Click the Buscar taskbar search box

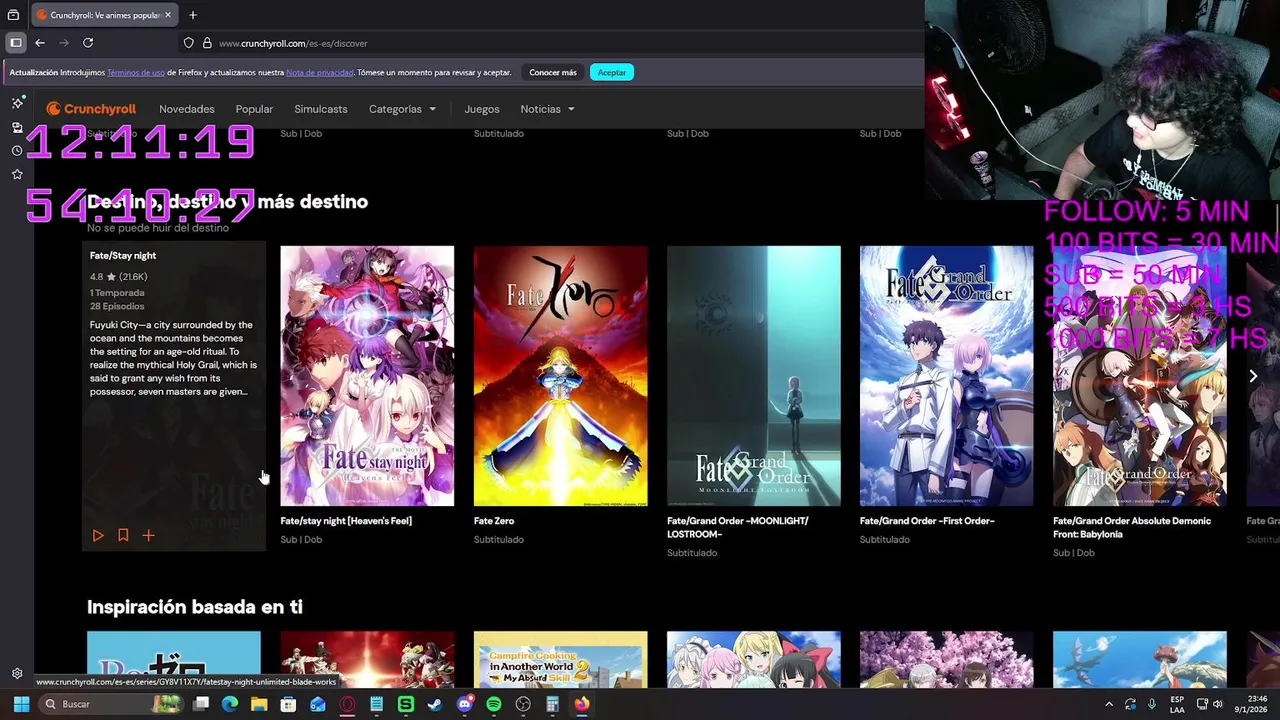(x=113, y=704)
